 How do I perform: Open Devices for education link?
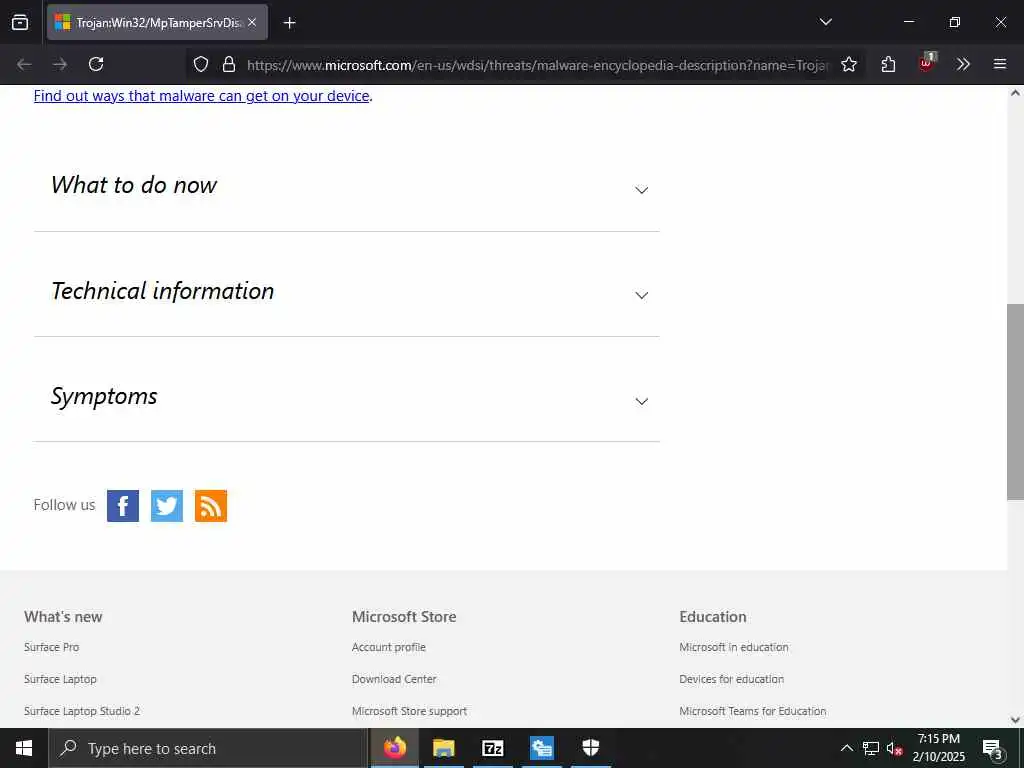click(x=731, y=679)
